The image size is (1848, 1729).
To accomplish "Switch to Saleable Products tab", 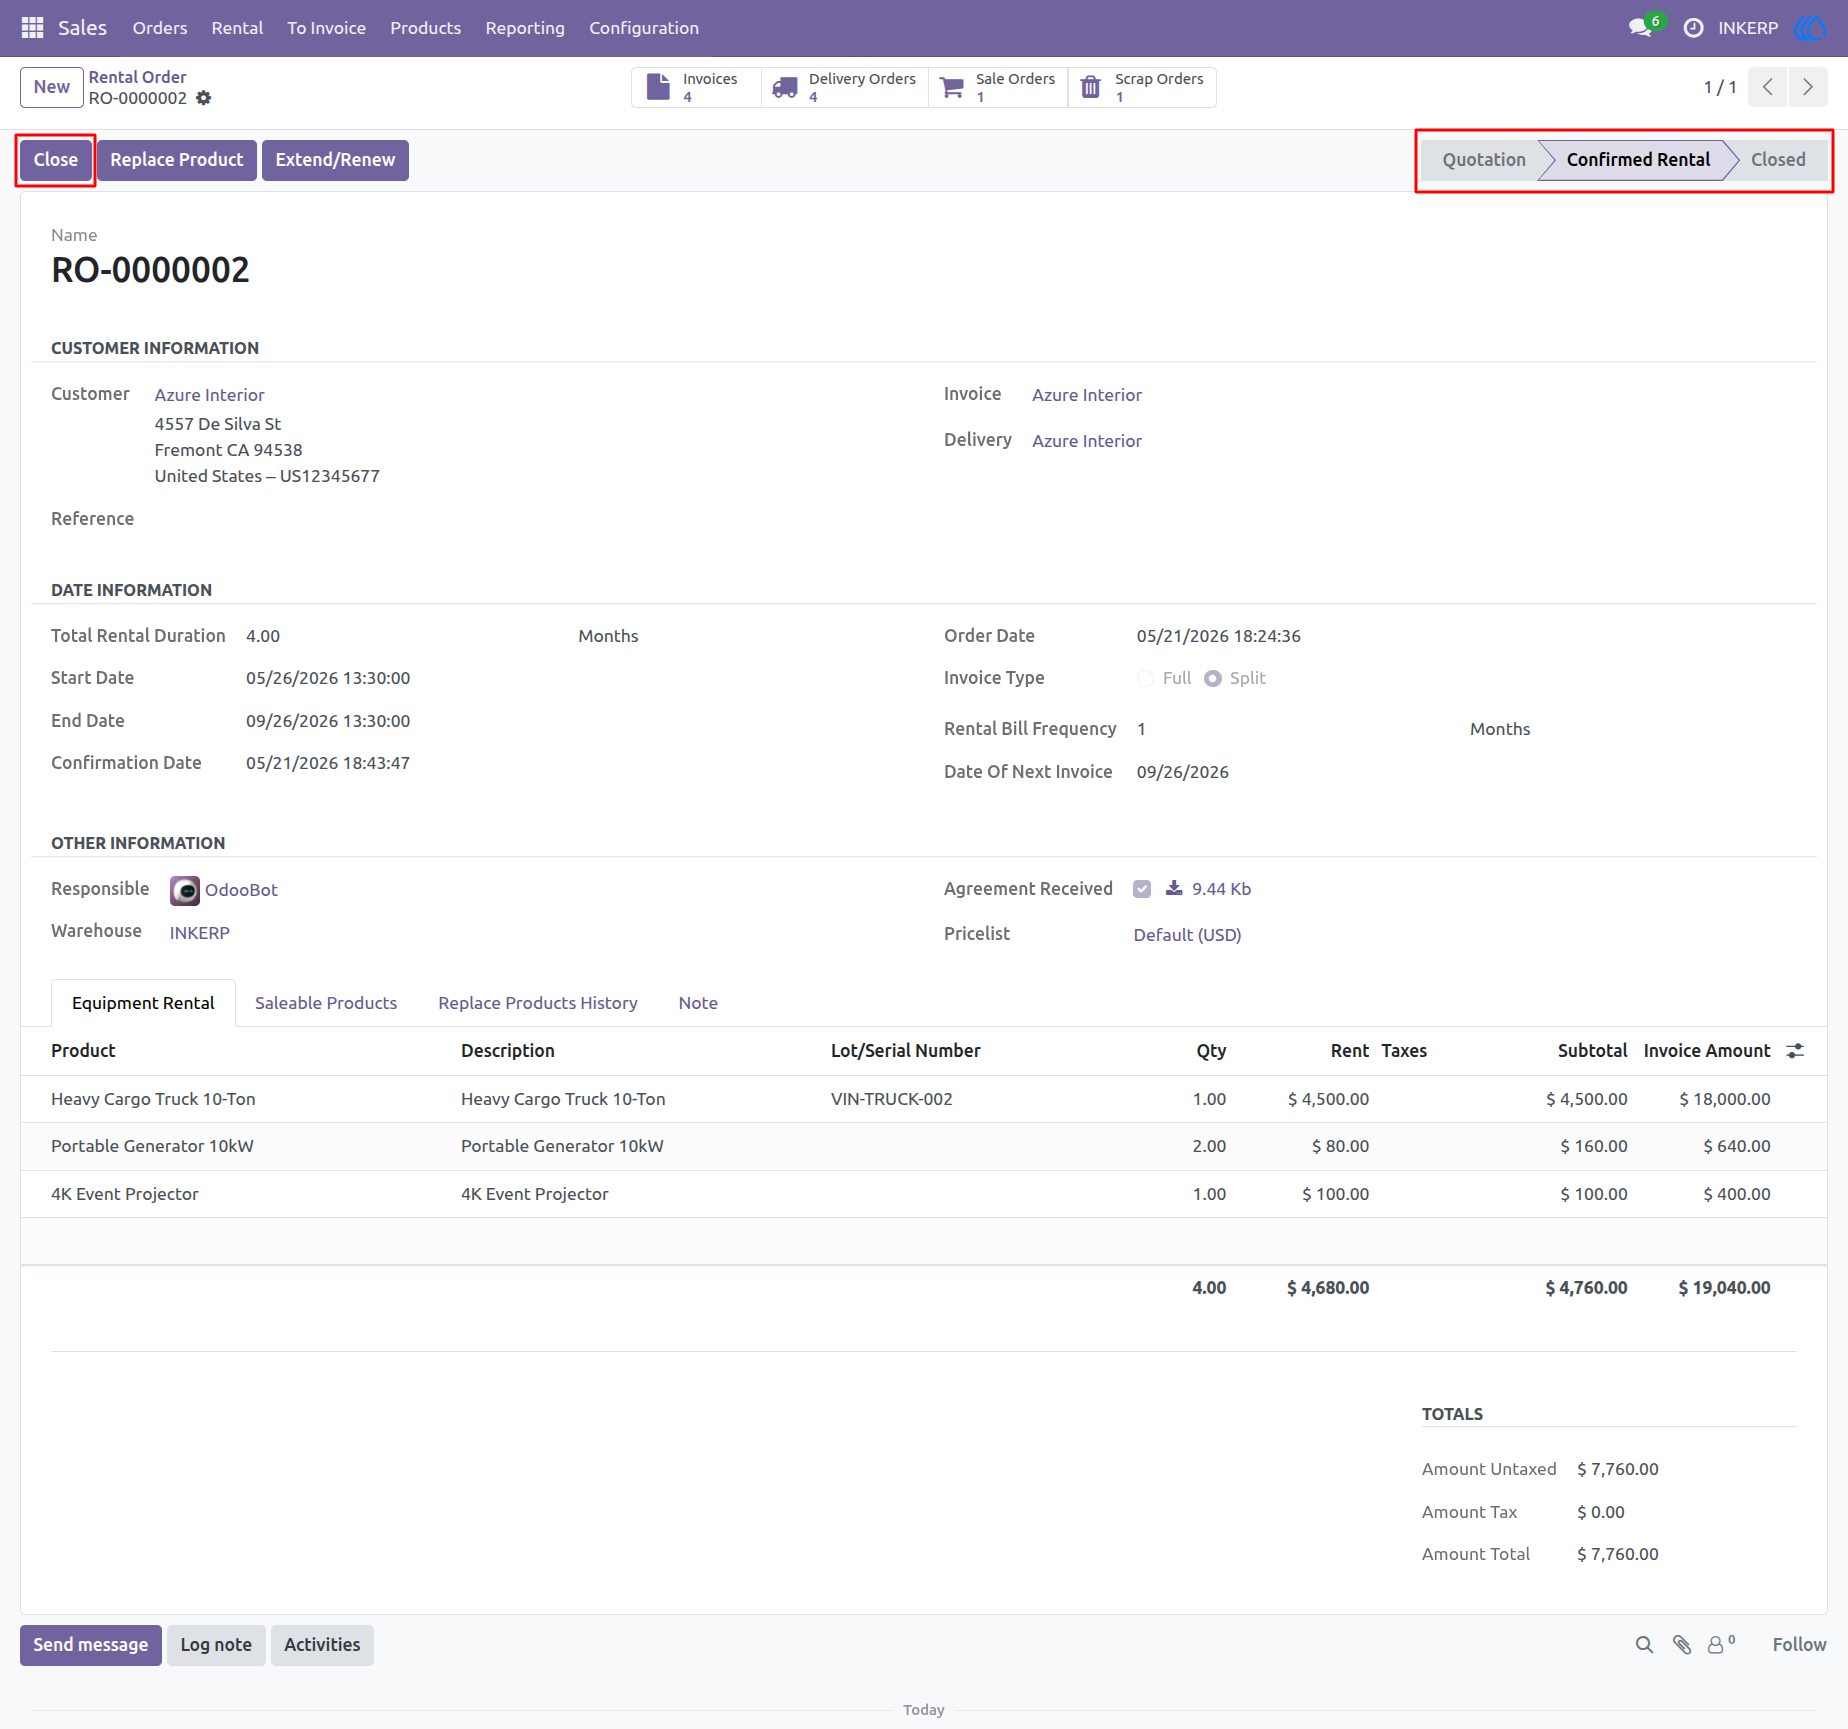I will click(326, 1003).
